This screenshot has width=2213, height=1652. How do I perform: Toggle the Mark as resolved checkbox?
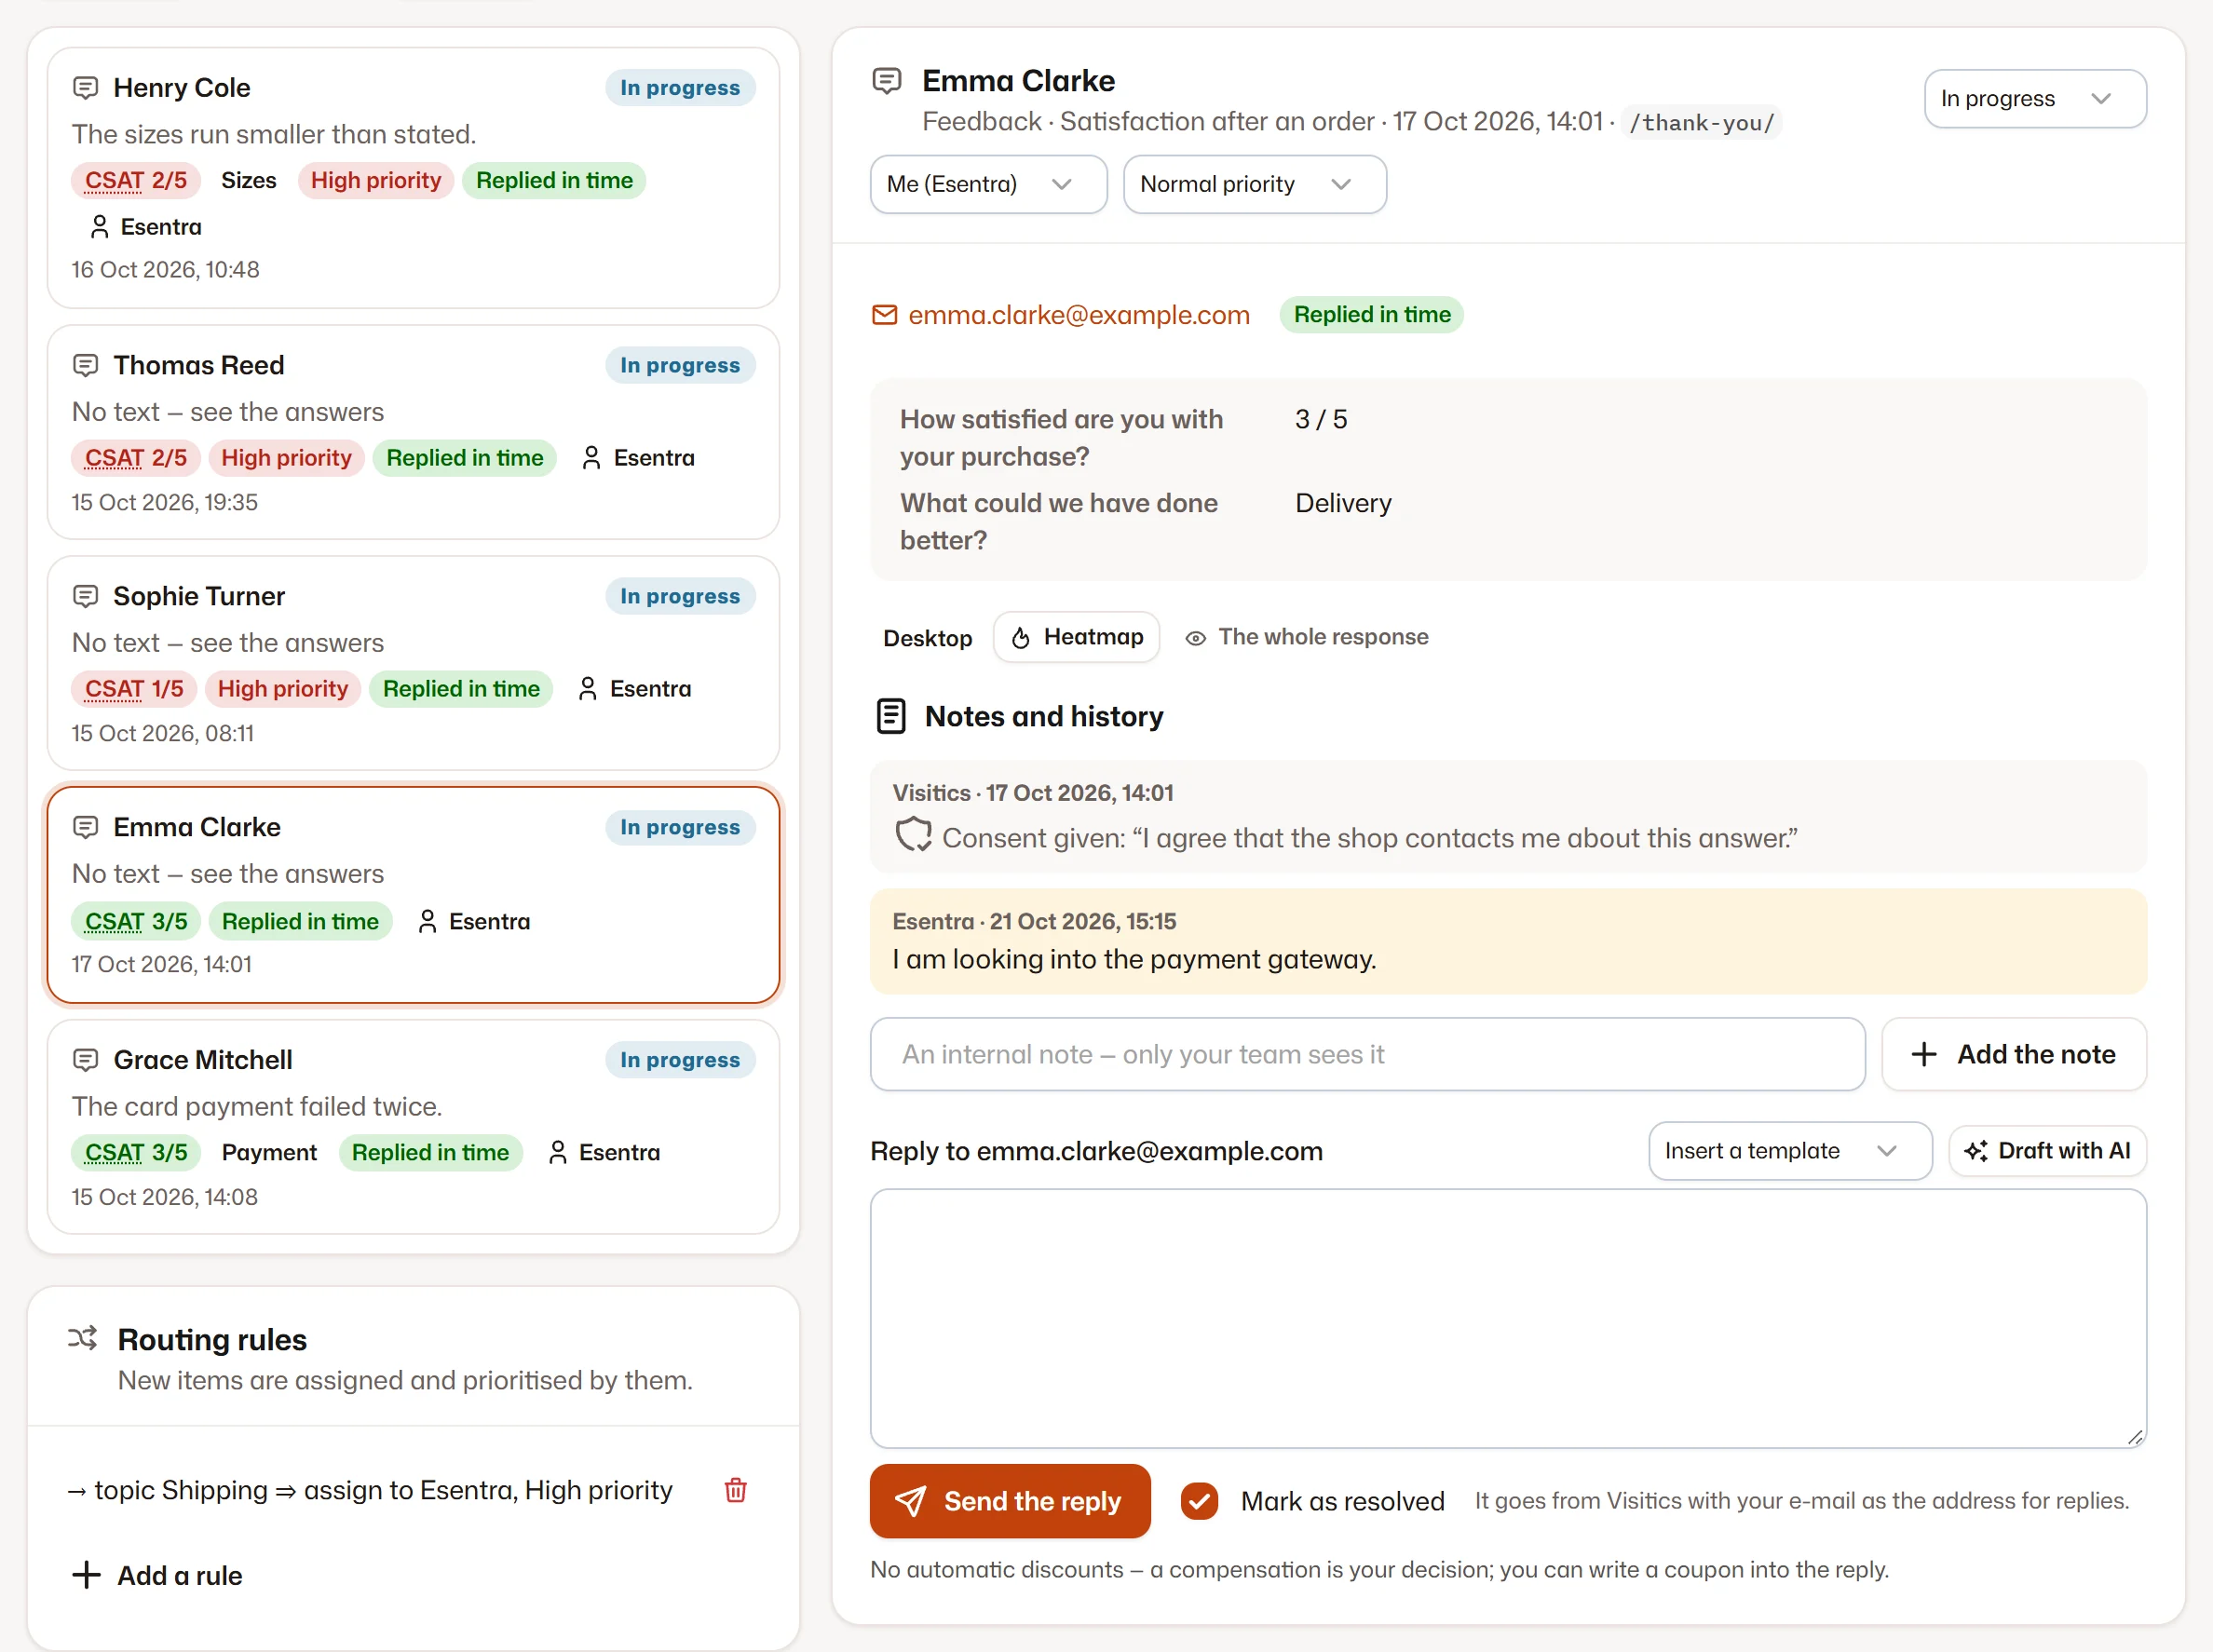(x=1199, y=1501)
